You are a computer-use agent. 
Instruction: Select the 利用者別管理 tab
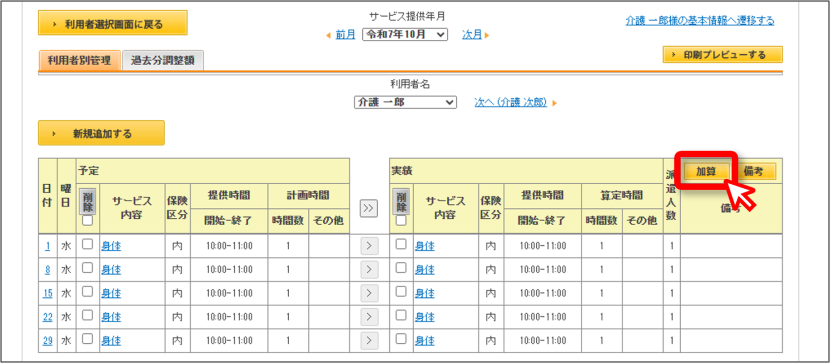tap(79, 60)
